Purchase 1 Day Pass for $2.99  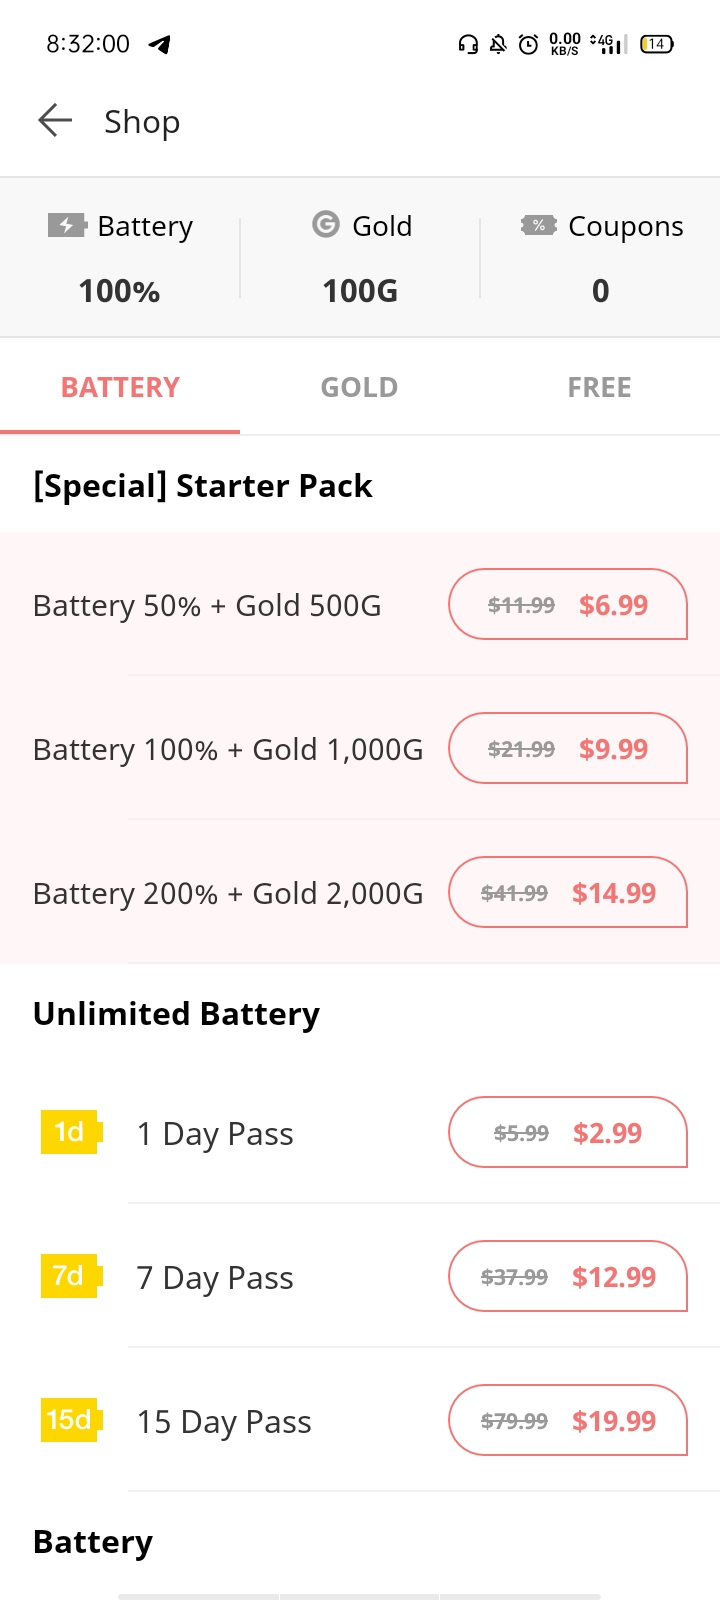point(568,1132)
